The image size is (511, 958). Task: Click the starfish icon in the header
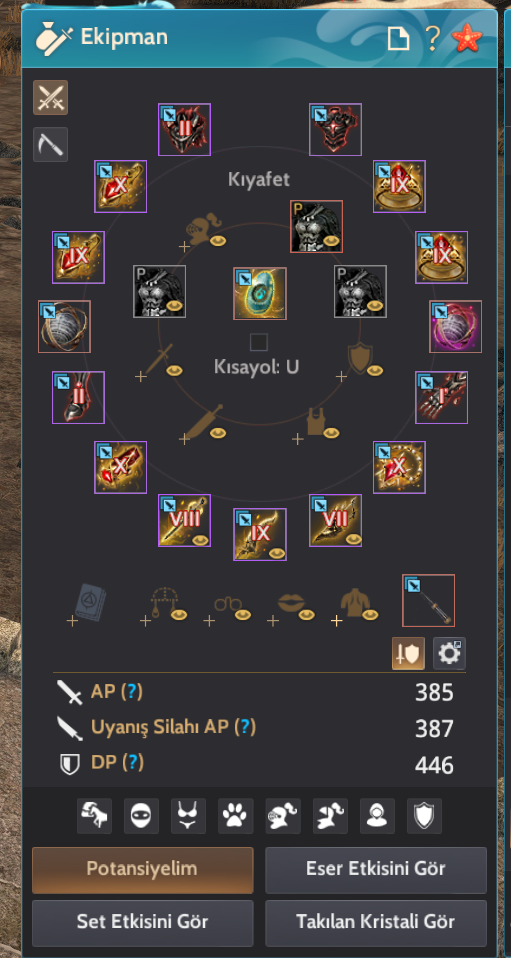point(467,39)
